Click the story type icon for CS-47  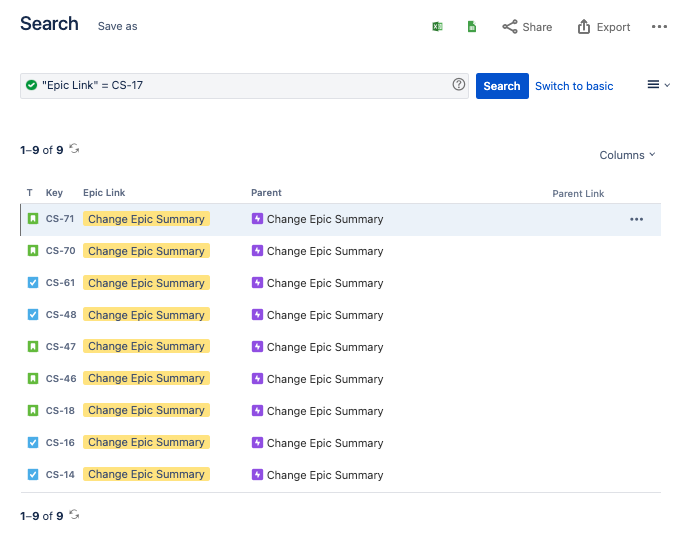pyautogui.click(x=33, y=346)
